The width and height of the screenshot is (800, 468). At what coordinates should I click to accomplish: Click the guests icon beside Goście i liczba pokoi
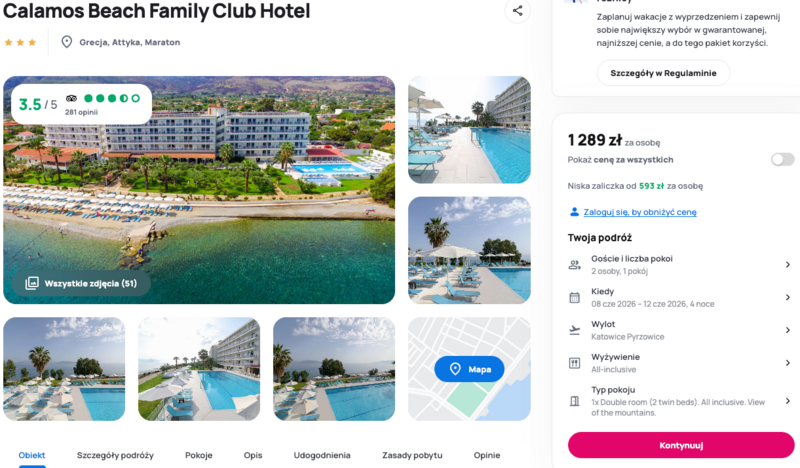(x=574, y=265)
